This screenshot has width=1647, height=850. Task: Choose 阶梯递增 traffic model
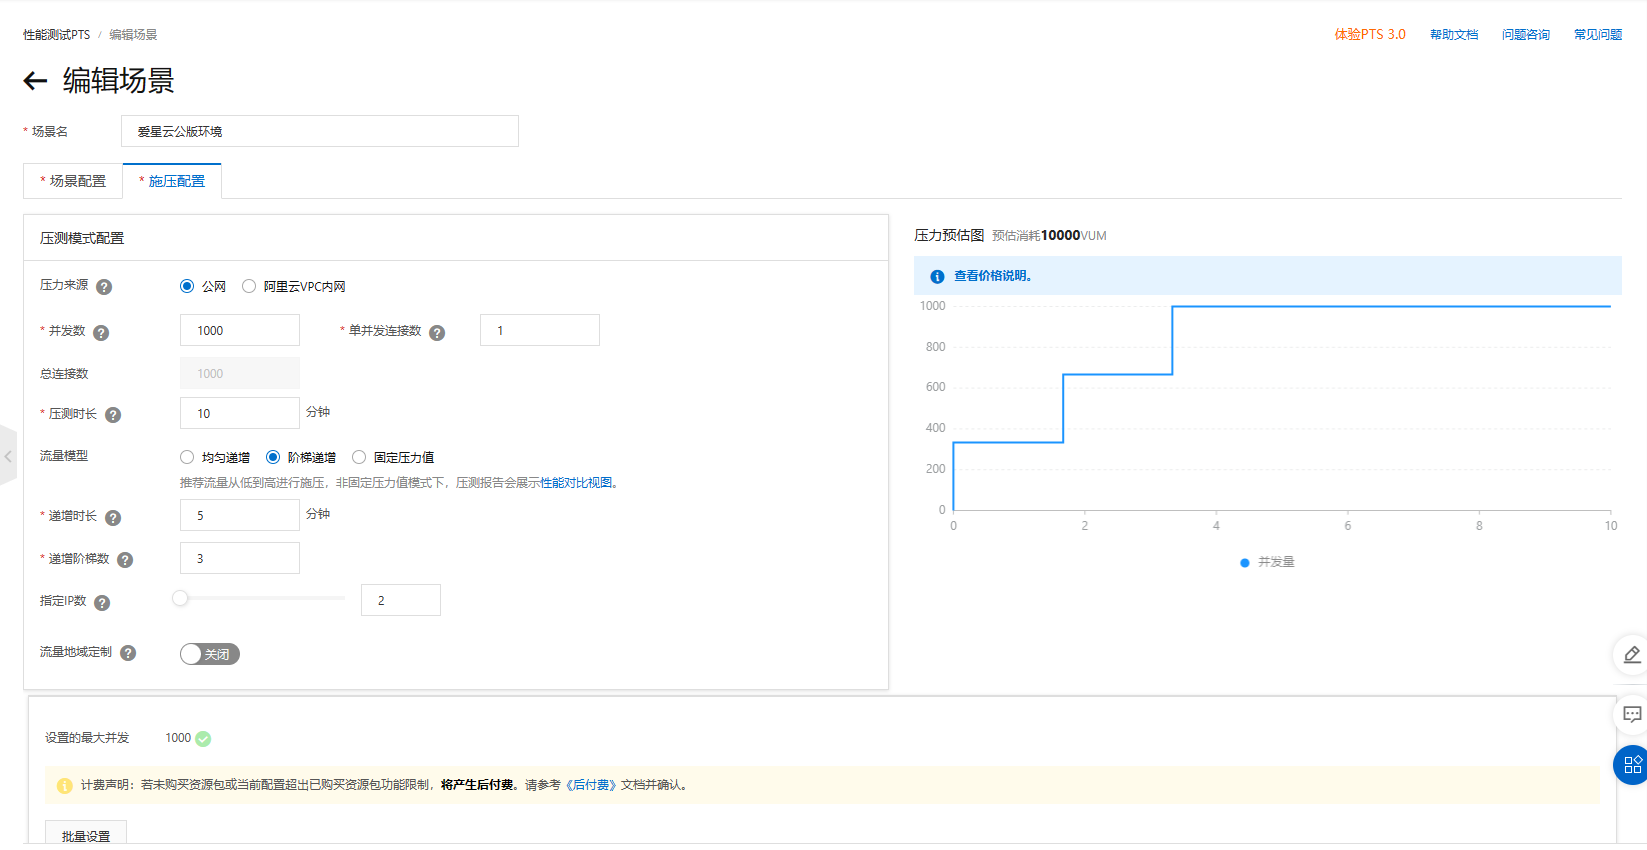point(273,457)
